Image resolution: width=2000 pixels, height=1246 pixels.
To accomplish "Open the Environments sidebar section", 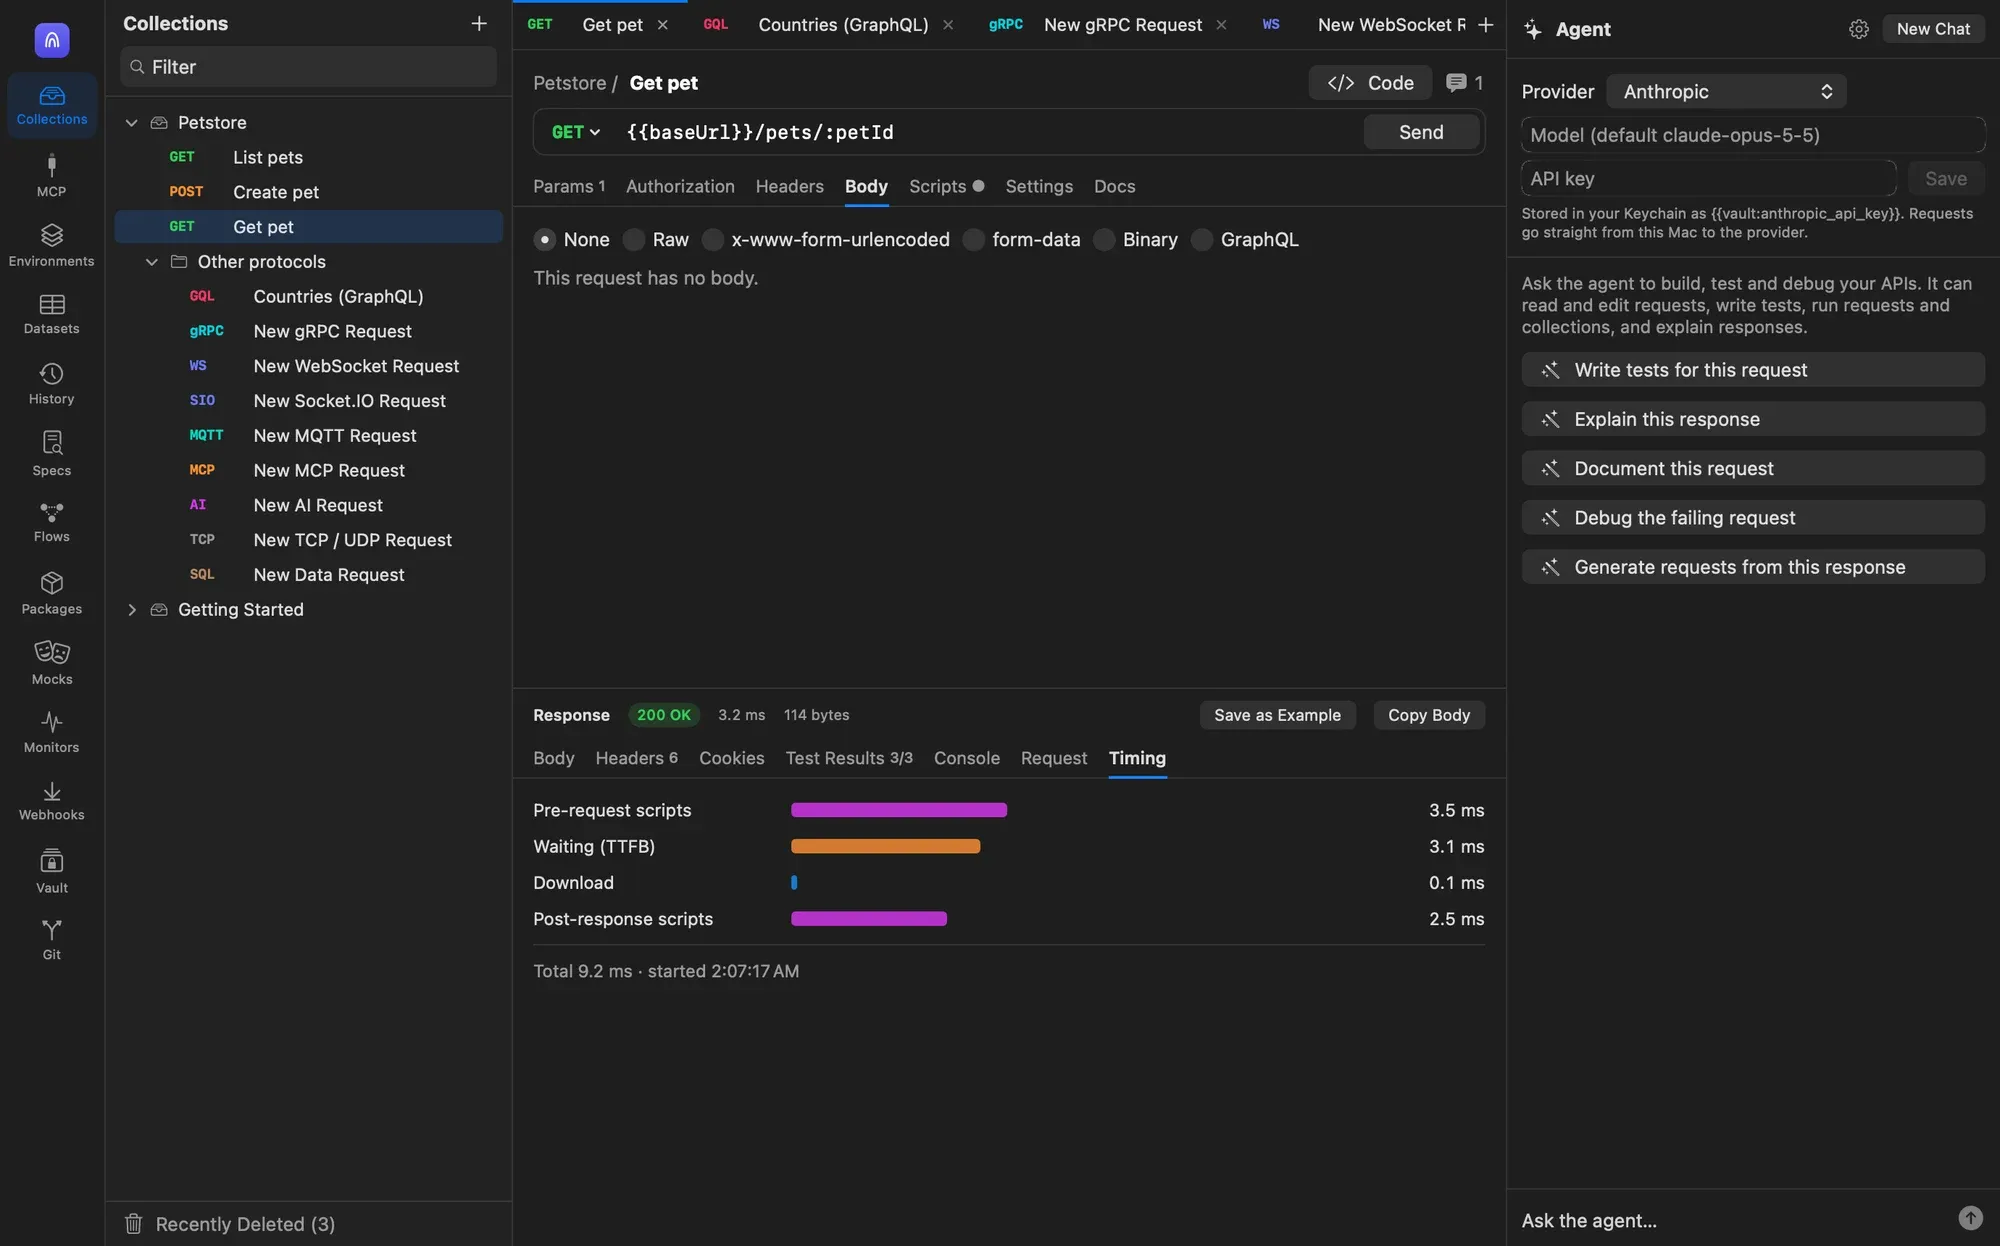I will click(x=51, y=245).
